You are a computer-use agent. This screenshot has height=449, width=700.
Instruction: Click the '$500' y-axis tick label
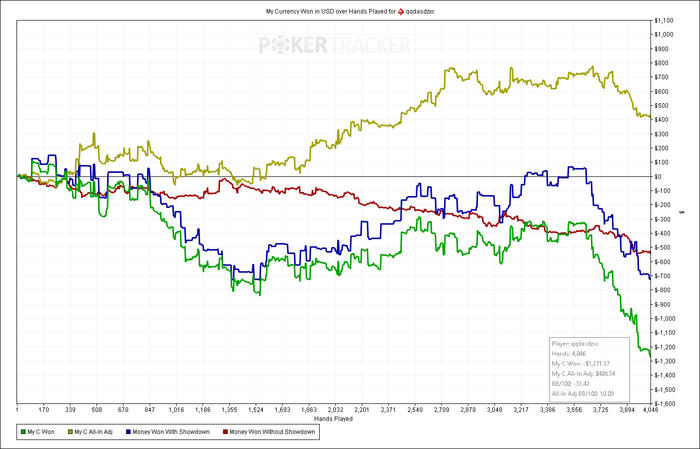(x=661, y=106)
